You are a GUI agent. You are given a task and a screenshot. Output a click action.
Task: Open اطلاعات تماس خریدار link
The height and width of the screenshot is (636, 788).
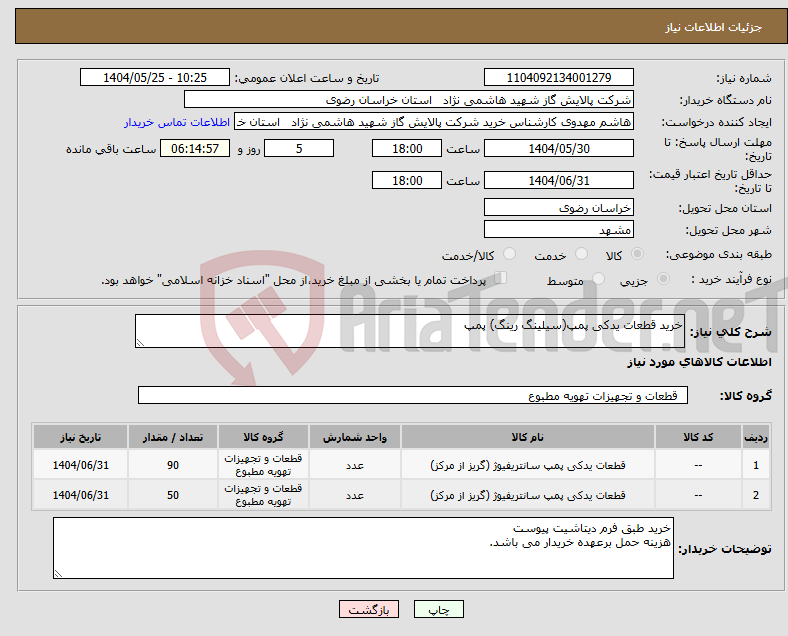click(177, 122)
